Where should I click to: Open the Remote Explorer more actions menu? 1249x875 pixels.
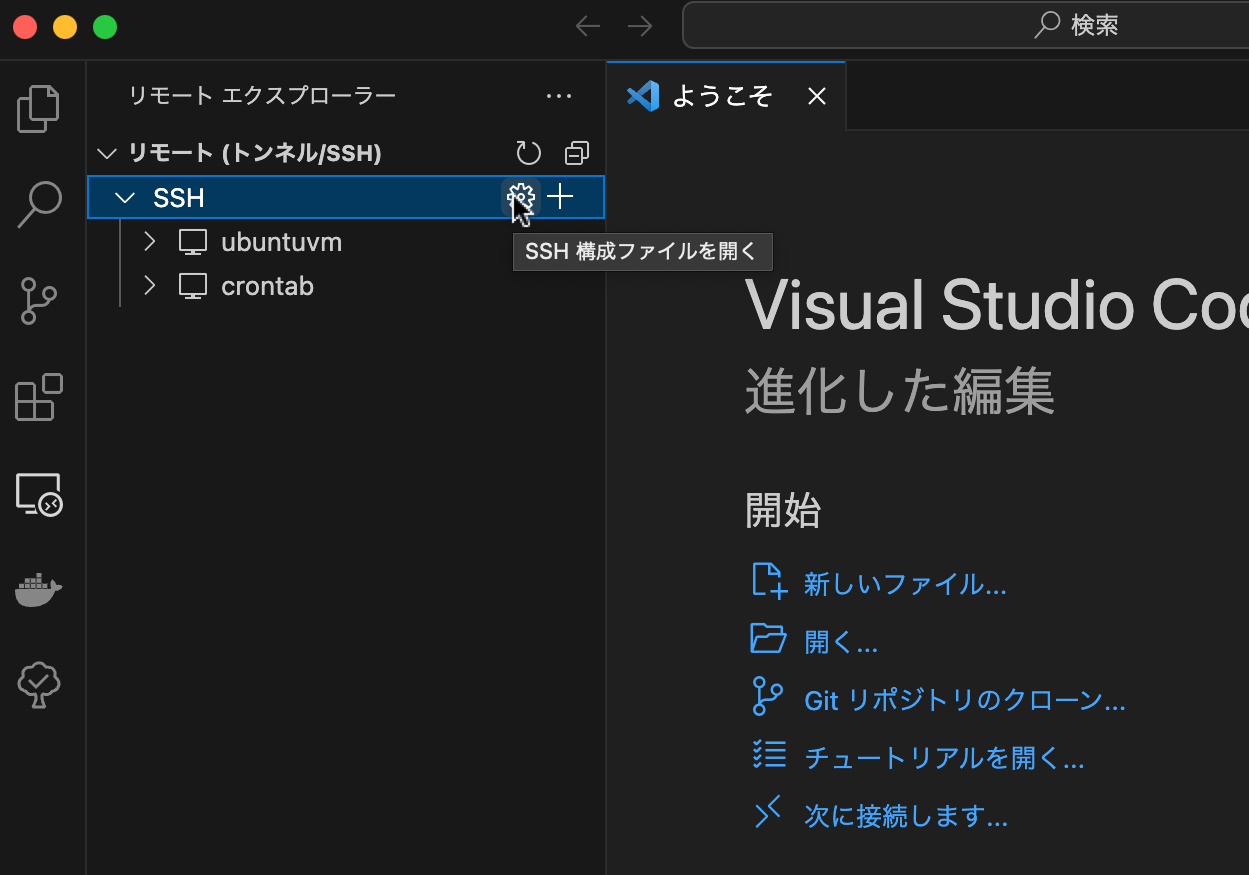point(559,95)
